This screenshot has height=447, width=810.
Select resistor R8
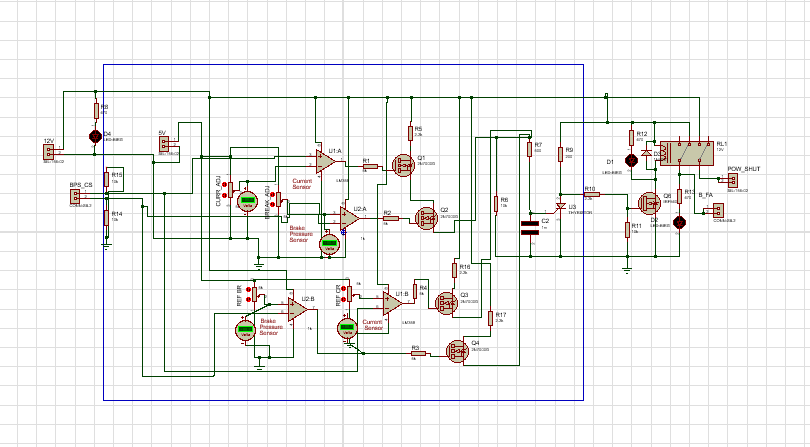pyautogui.click(x=96, y=111)
